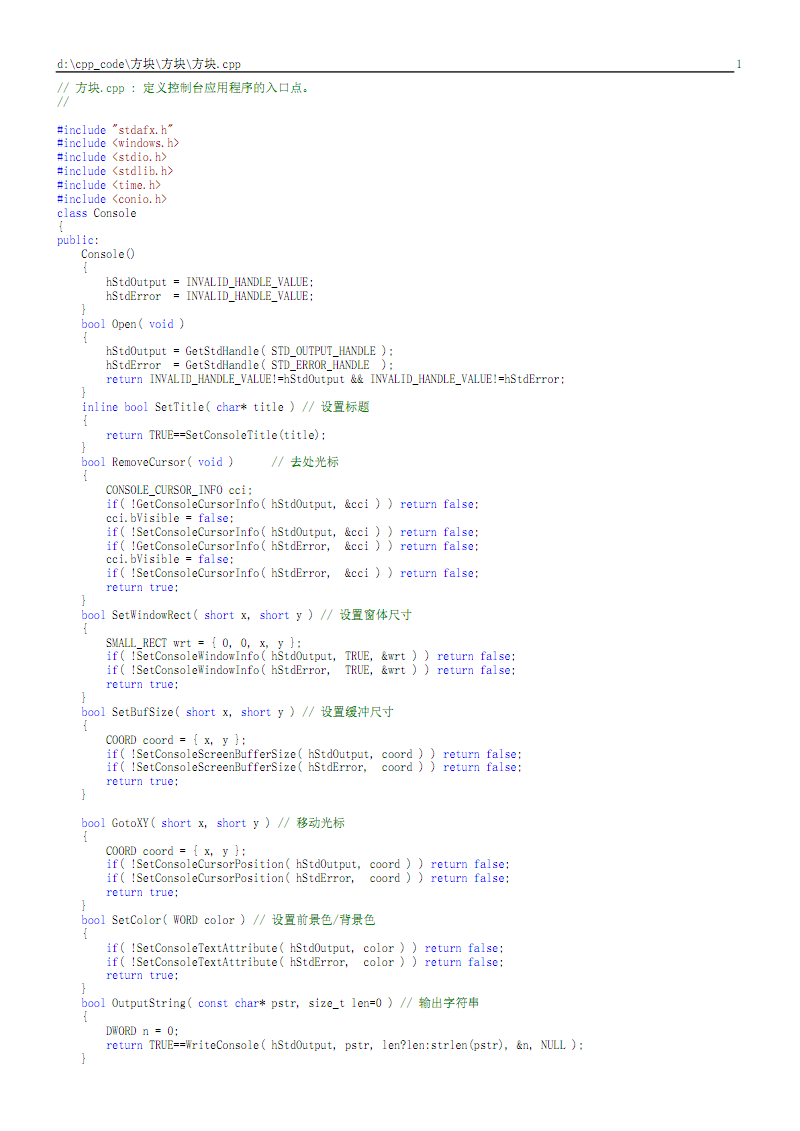Click the 'class Console' declaration
Image resolution: width=800 pixels, height=1131 pixels.
coord(97,213)
